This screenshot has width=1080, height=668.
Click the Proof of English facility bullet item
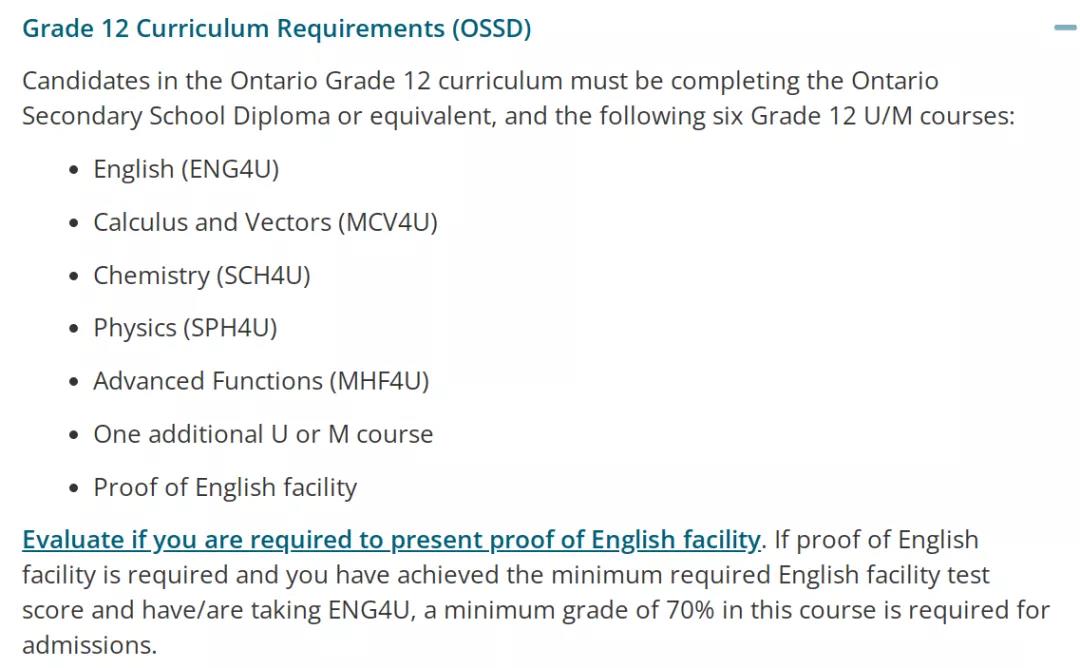(x=225, y=488)
